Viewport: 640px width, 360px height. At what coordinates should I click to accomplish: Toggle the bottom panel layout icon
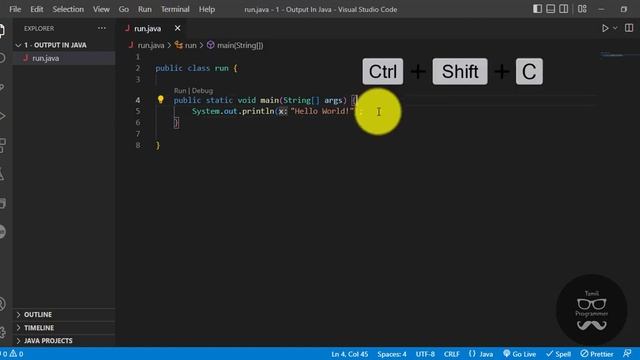551,9
